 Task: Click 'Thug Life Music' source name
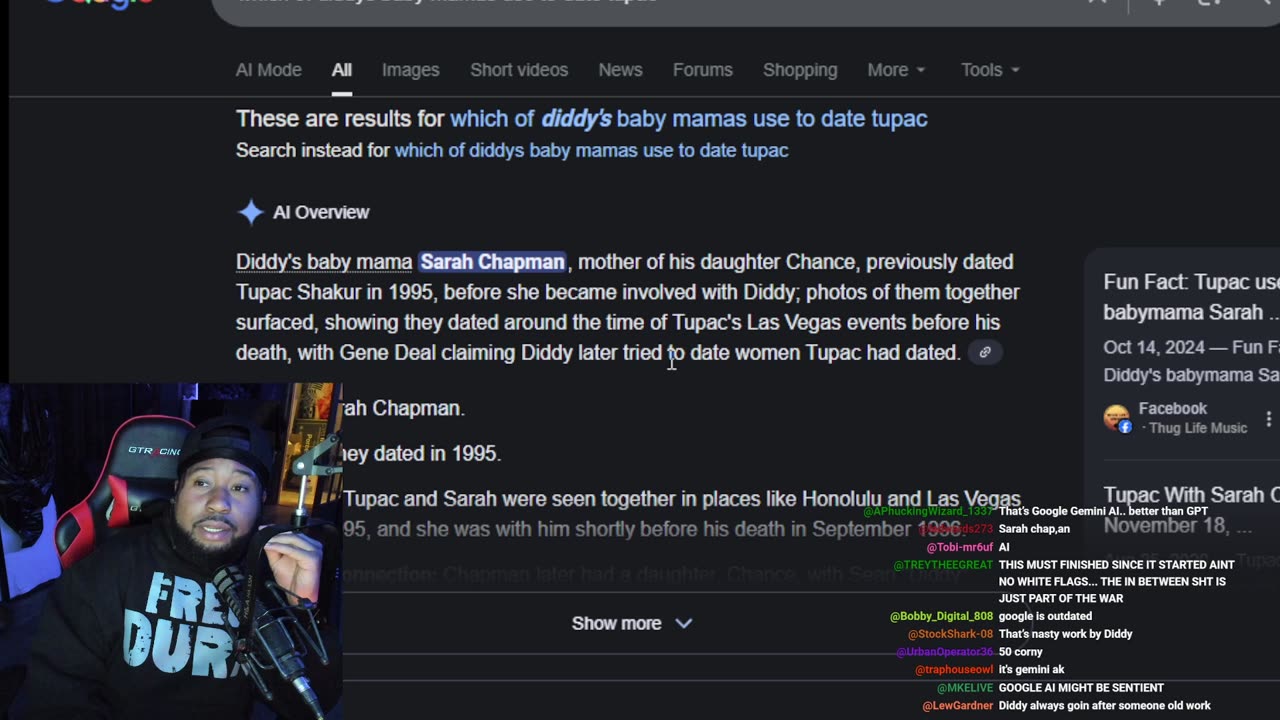(1198, 428)
